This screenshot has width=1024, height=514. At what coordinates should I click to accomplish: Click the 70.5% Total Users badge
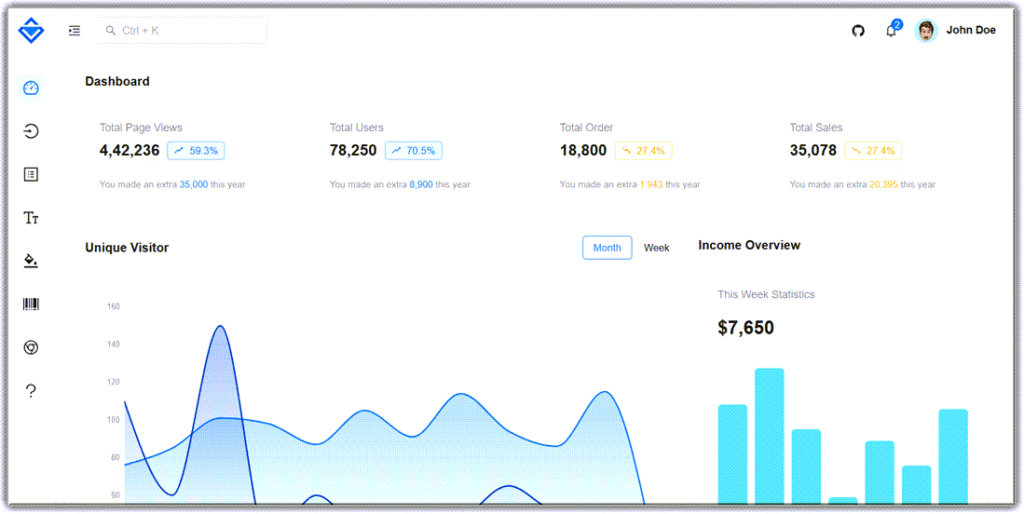click(x=413, y=151)
